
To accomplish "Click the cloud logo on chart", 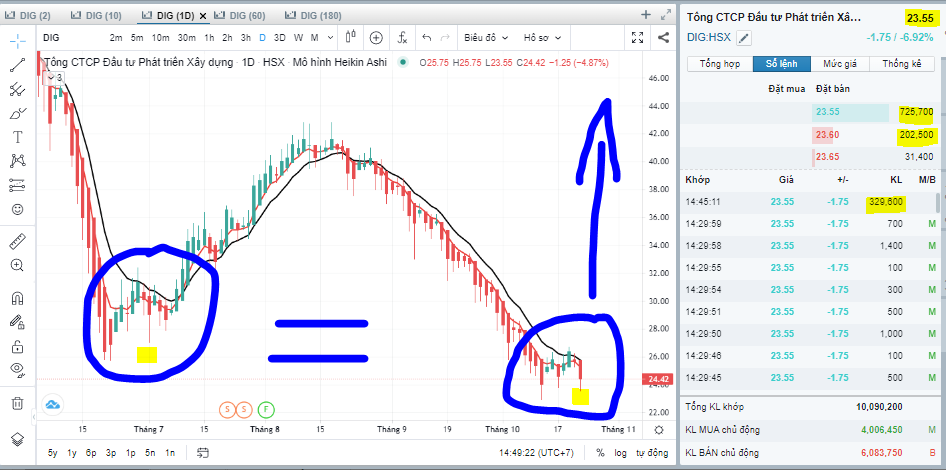I will point(53,404).
